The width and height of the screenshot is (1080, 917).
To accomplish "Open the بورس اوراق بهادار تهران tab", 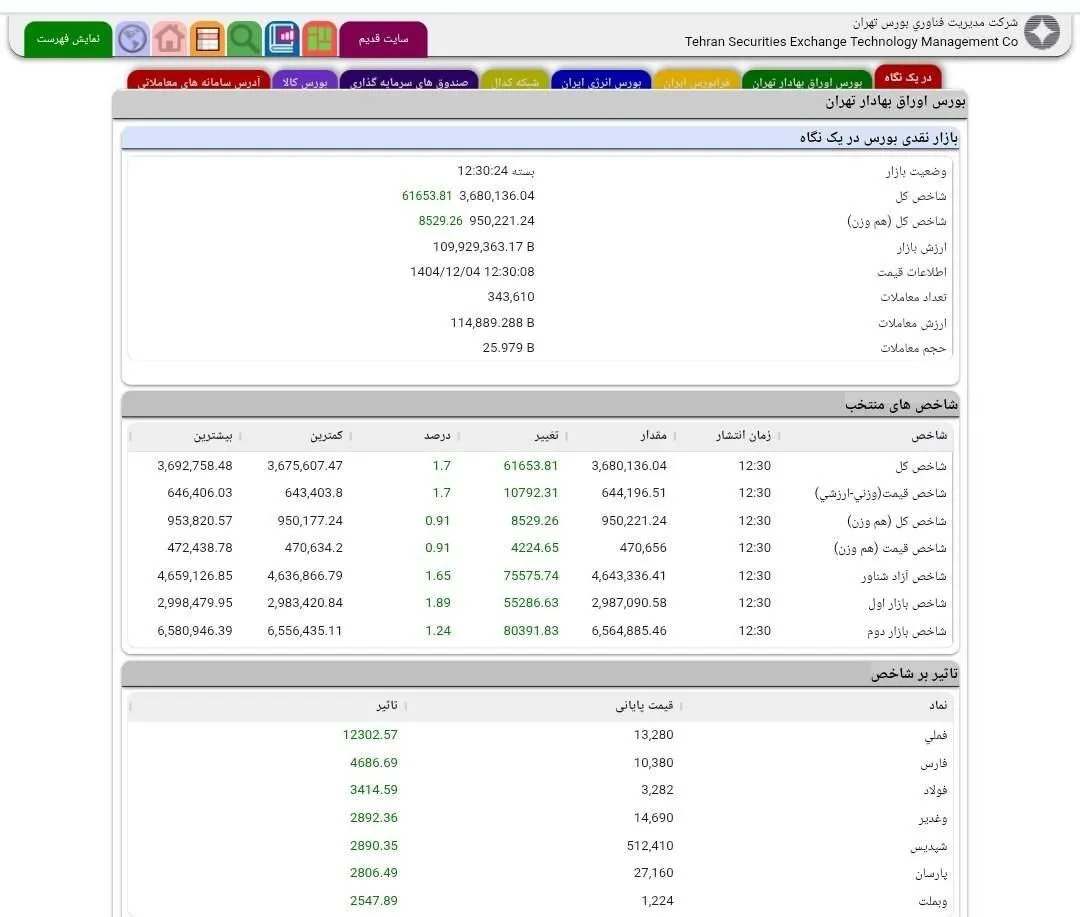I will click(807, 81).
